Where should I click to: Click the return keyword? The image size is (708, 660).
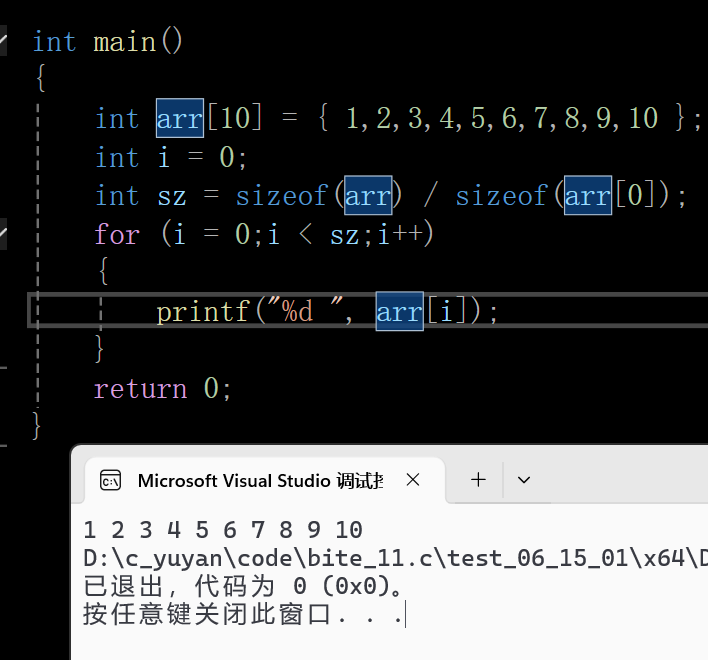tap(140, 389)
